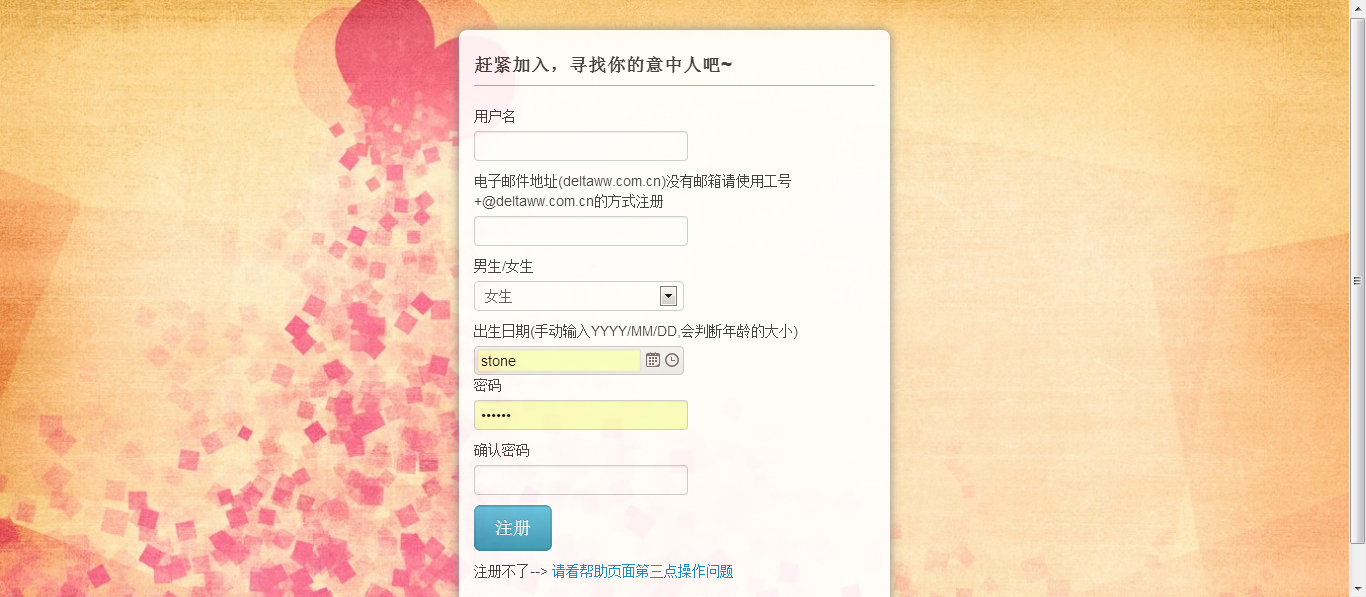This screenshot has height=597, width=1366.
Task: Click the vertical scrollbar thumb
Action: point(1358,280)
